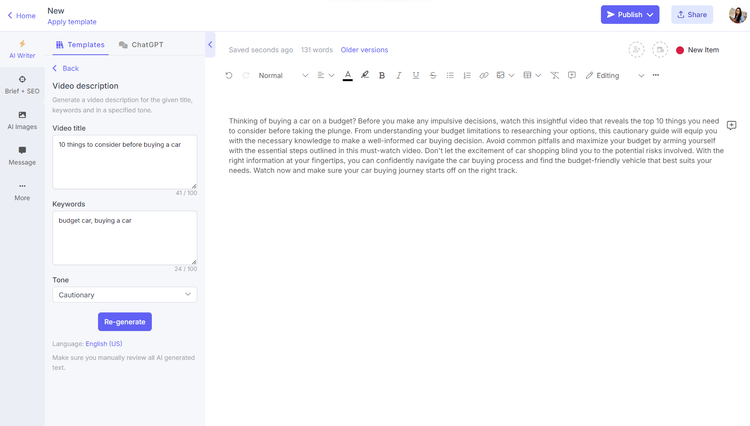
Task: Open the Normal paragraph style dropdown
Action: (x=283, y=76)
